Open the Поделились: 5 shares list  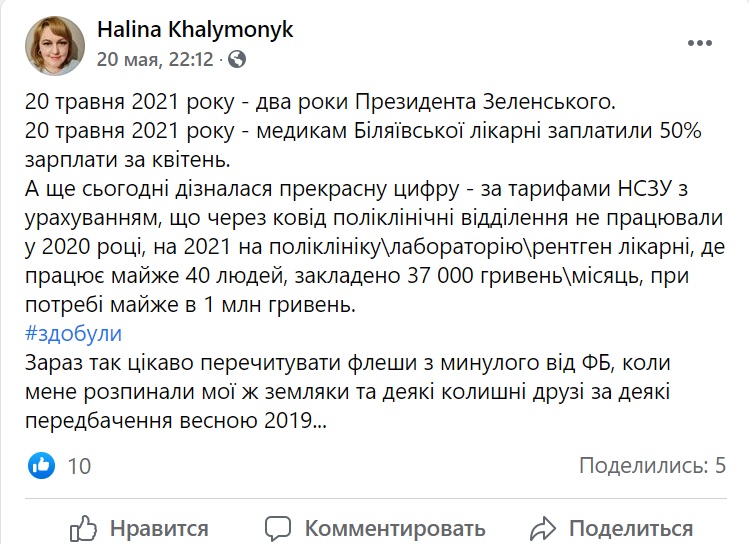[x=653, y=465]
